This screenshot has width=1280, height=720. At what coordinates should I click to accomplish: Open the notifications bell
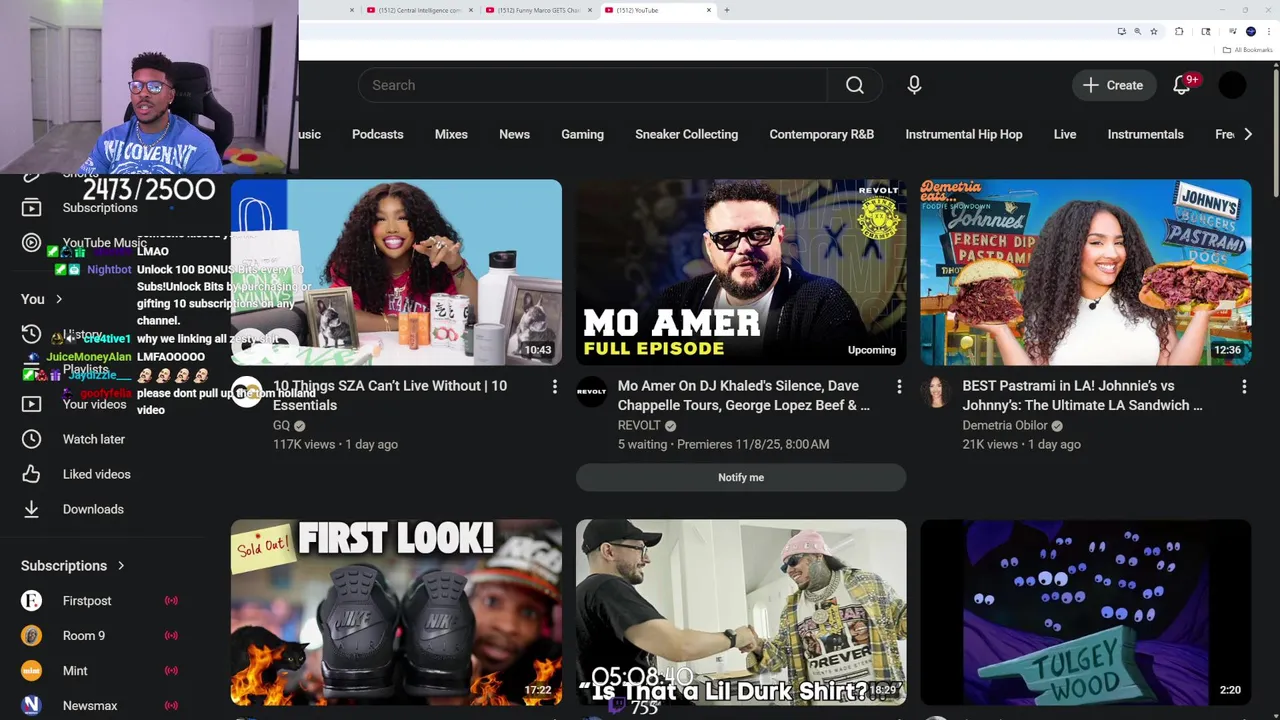pyautogui.click(x=1182, y=85)
